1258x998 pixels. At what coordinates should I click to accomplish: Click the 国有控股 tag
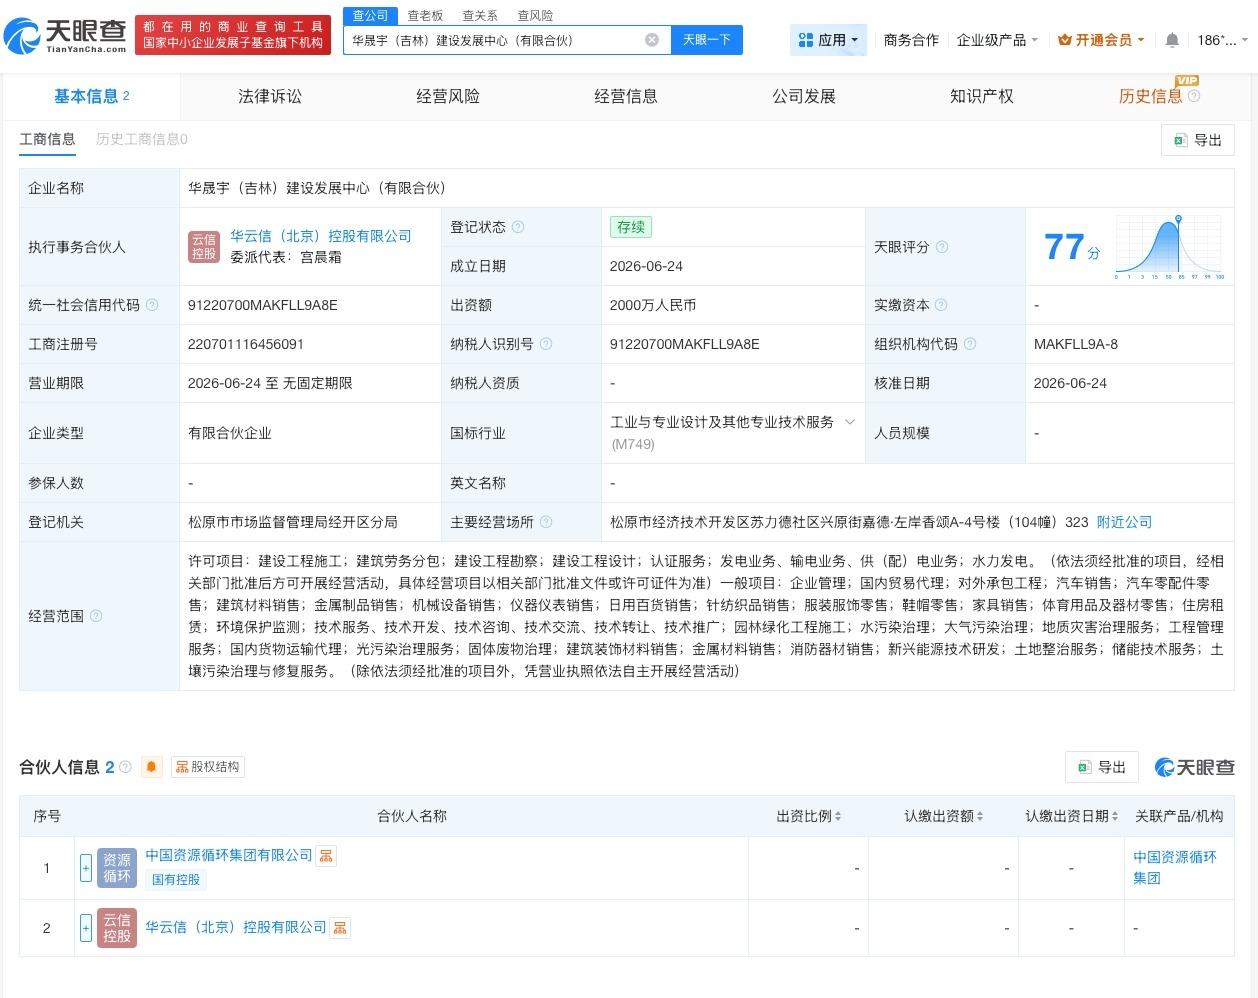point(176,880)
